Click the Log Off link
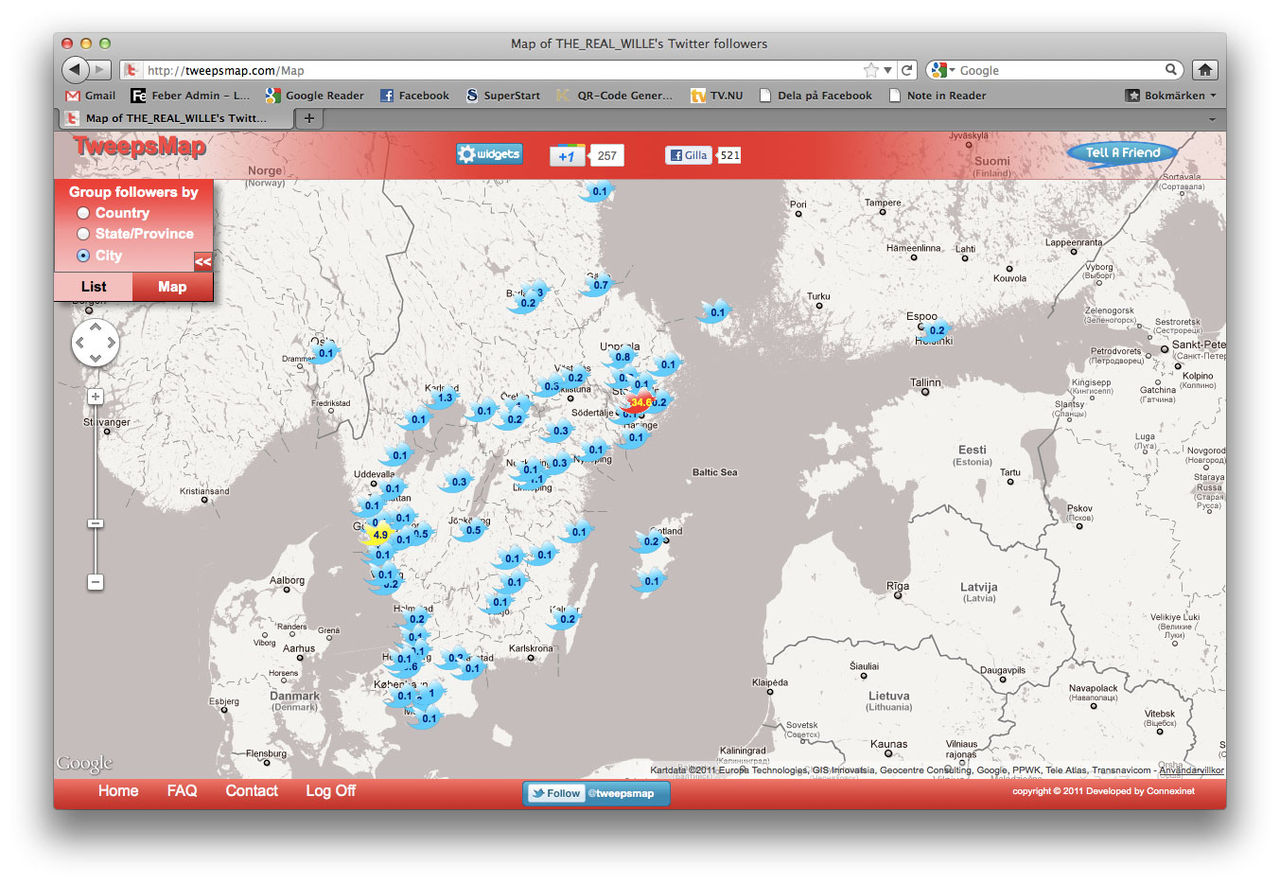This screenshot has width=1280, height=884. 330,791
